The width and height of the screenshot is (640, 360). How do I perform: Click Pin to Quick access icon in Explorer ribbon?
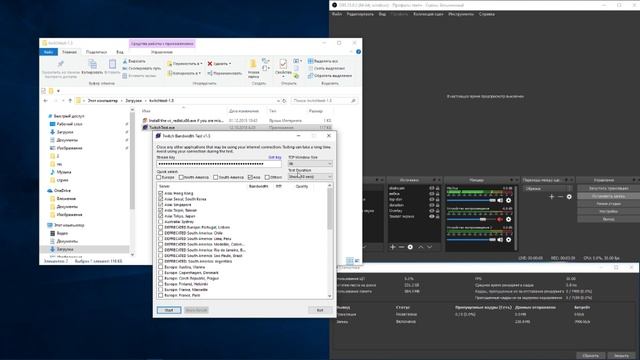(61, 64)
